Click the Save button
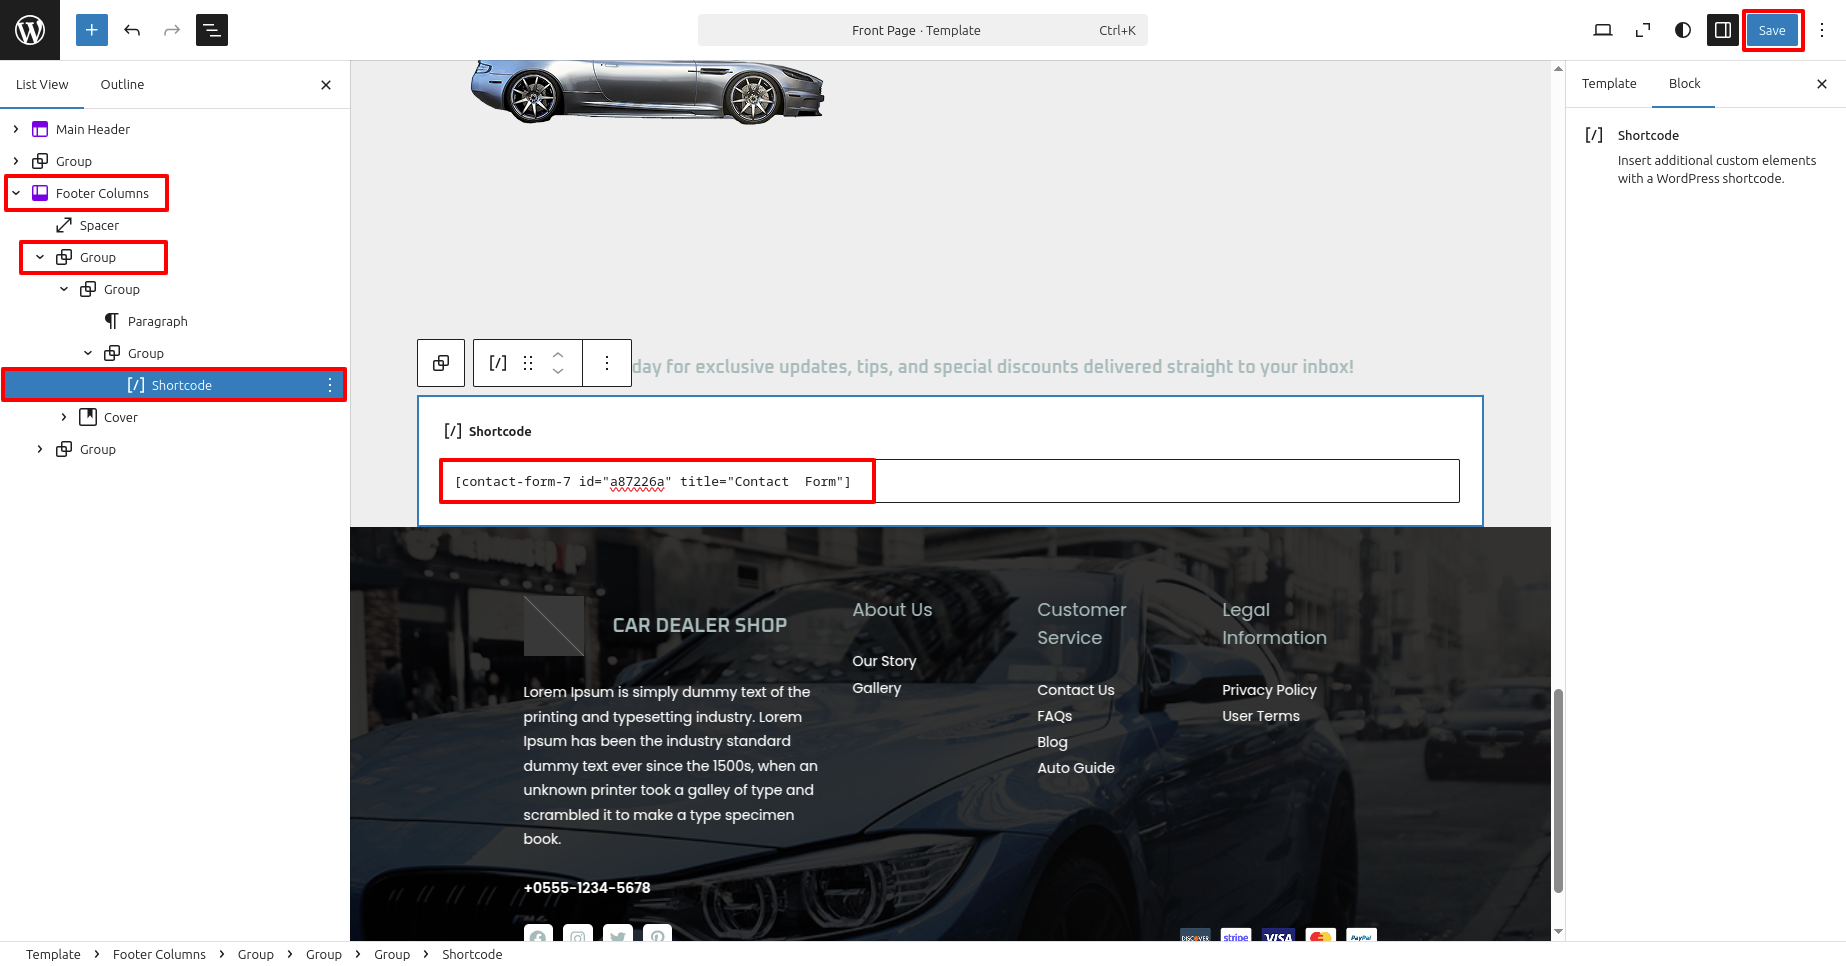Viewport: 1846px width, 966px height. coord(1771,30)
